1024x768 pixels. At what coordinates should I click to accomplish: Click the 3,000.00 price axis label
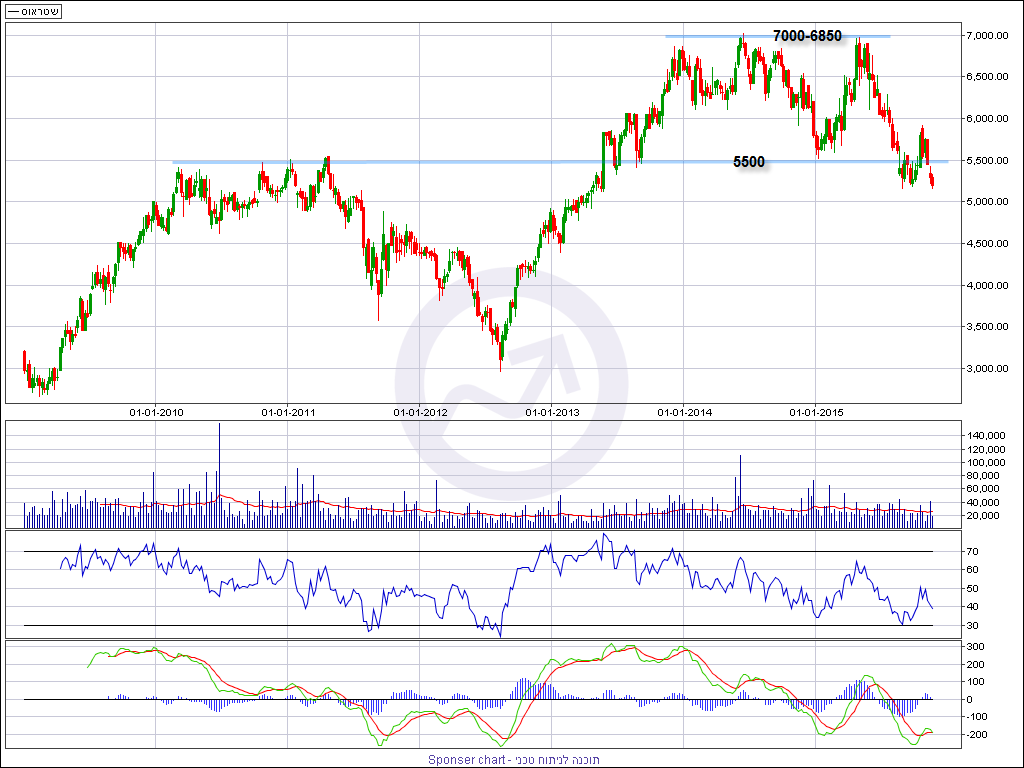pos(986,369)
